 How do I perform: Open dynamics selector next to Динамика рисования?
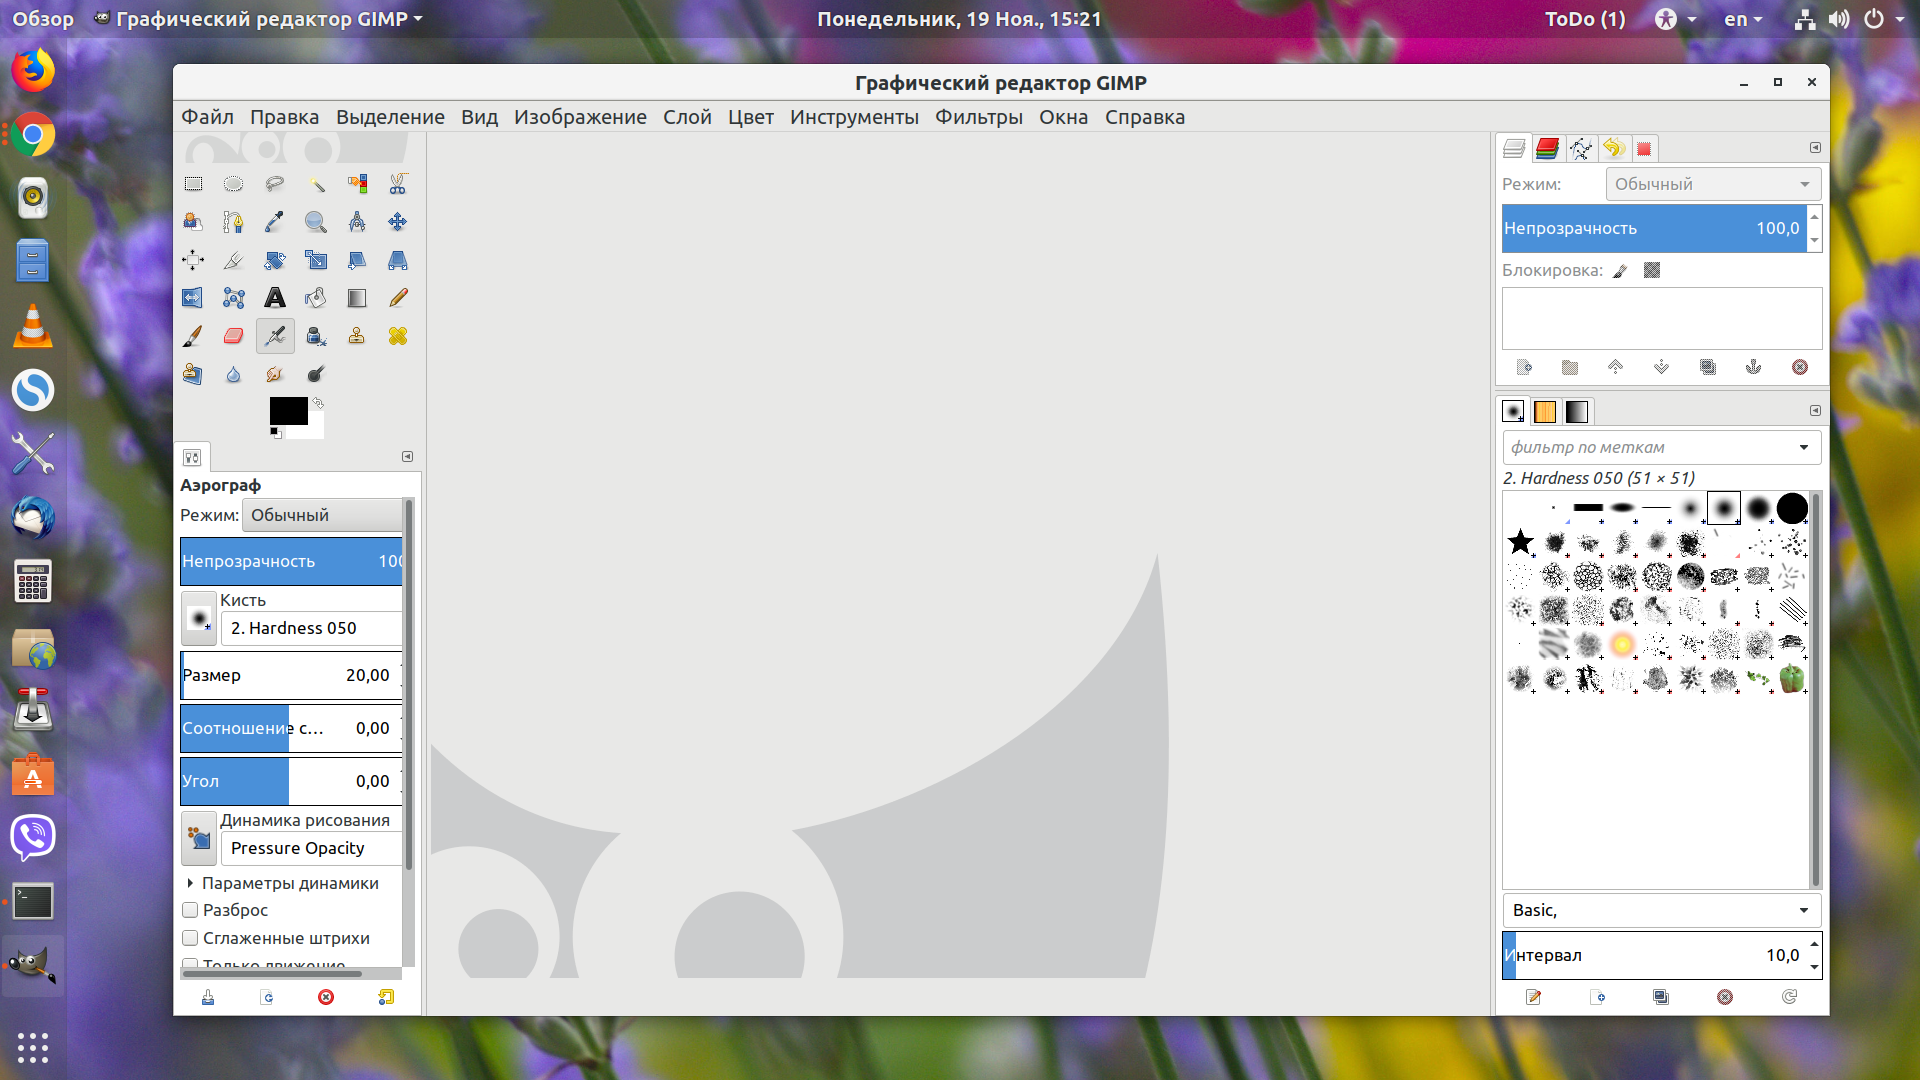pos(199,838)
